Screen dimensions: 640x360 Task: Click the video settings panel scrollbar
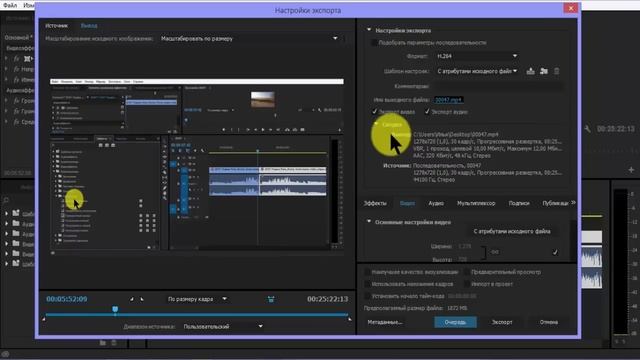point(574,241)
